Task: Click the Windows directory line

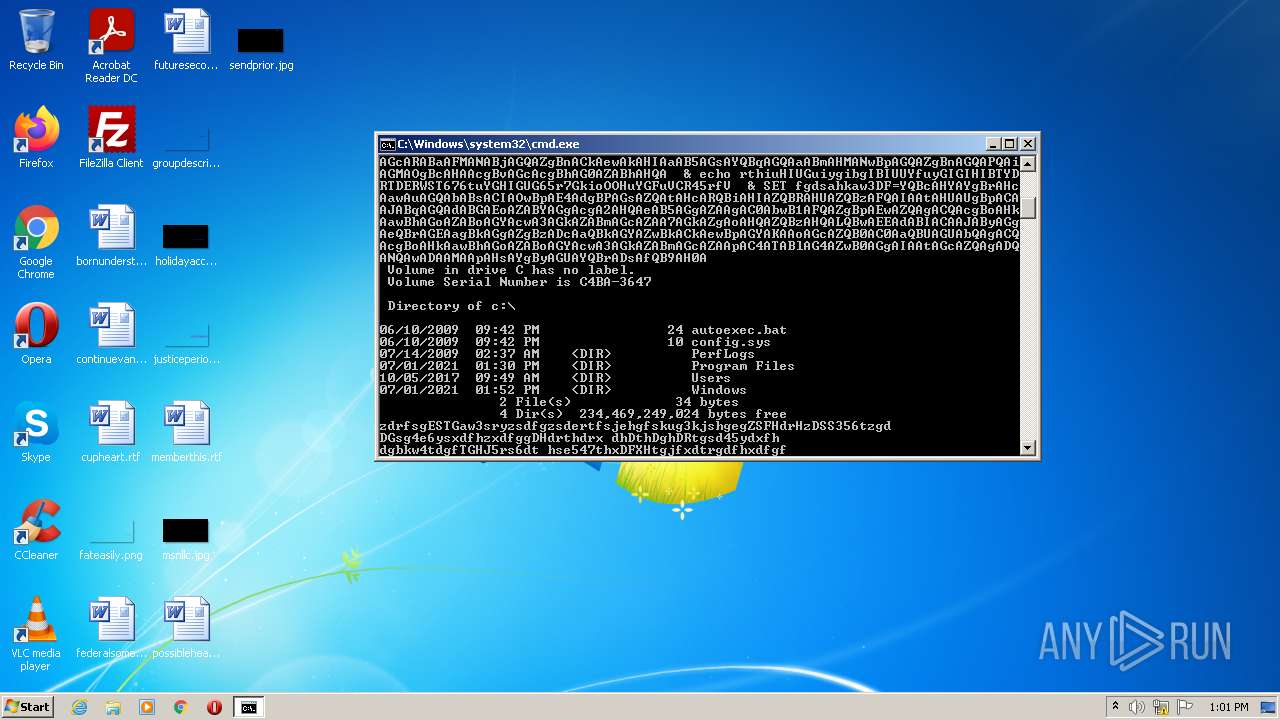Action: (x=563, y=390)
